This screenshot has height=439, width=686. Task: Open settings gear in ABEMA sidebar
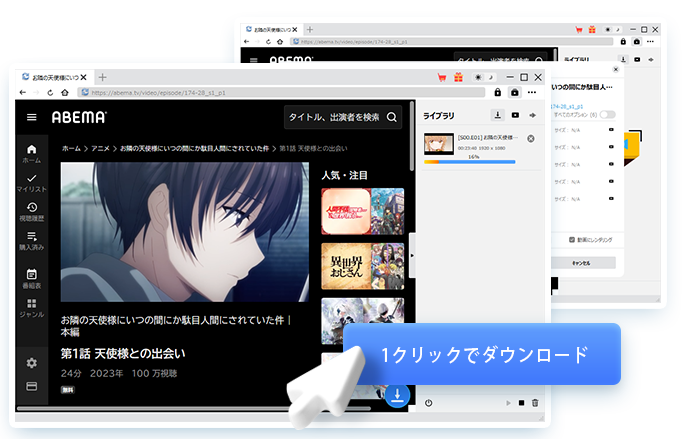[x=32, y=362]
